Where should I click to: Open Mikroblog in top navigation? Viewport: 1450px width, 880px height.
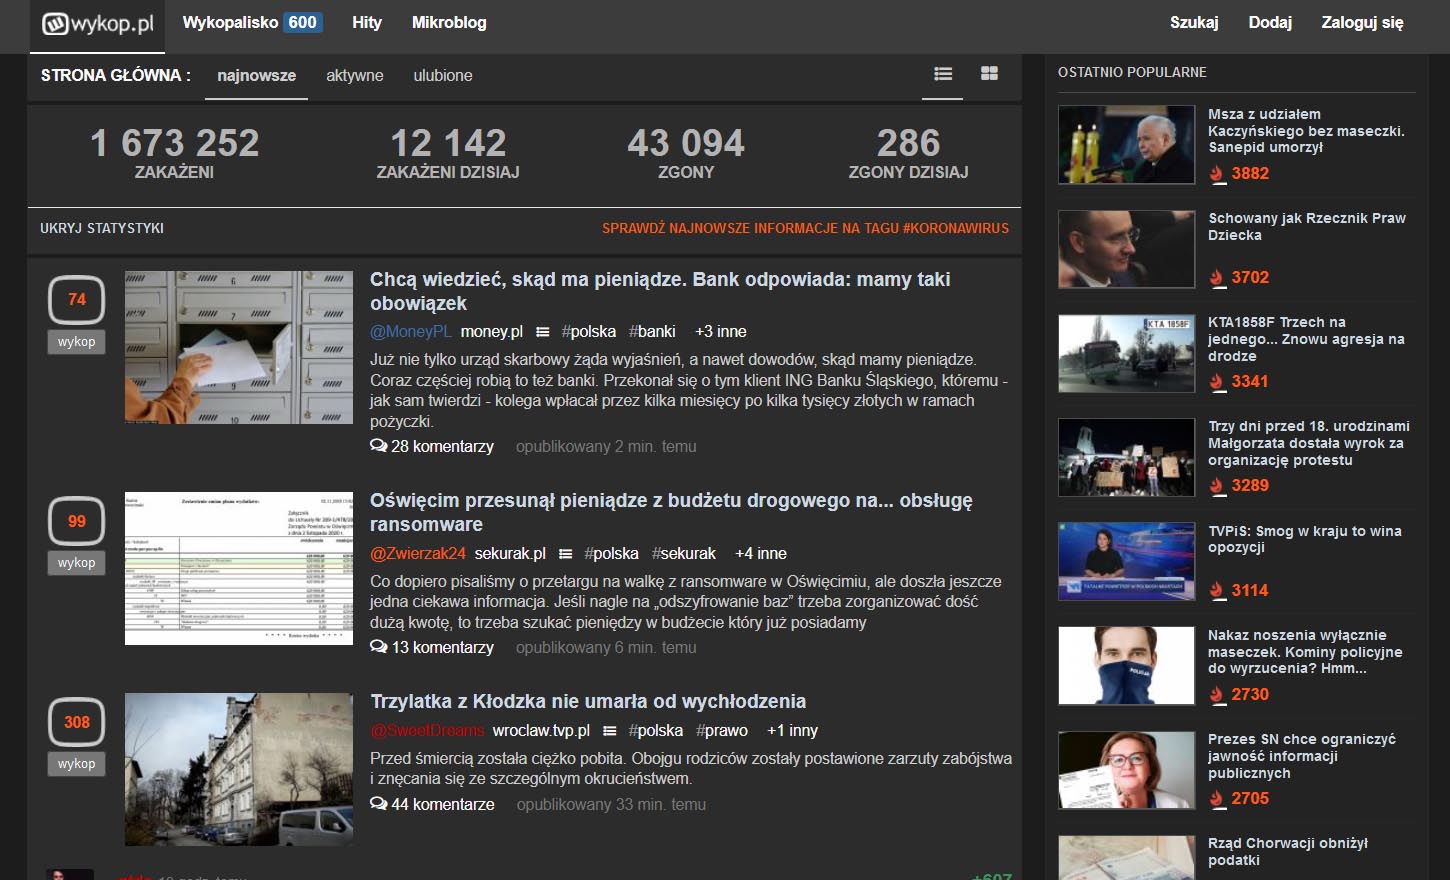point(449,22)
